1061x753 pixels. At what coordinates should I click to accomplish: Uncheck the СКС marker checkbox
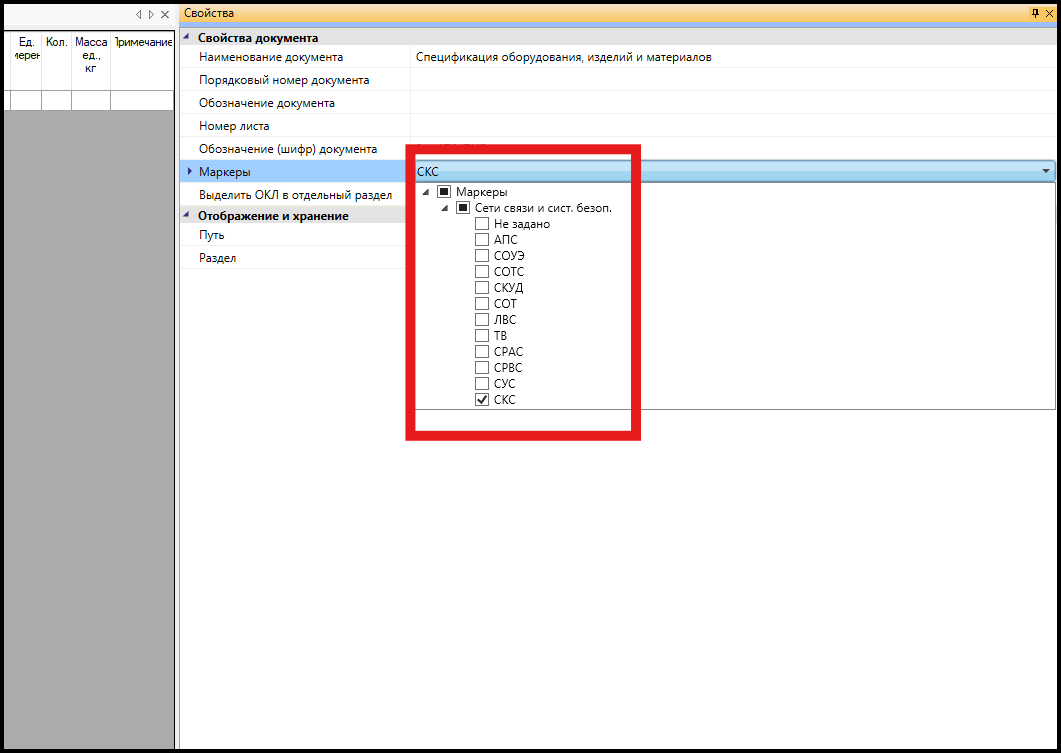pyautogui.click(x=482, y=400)
